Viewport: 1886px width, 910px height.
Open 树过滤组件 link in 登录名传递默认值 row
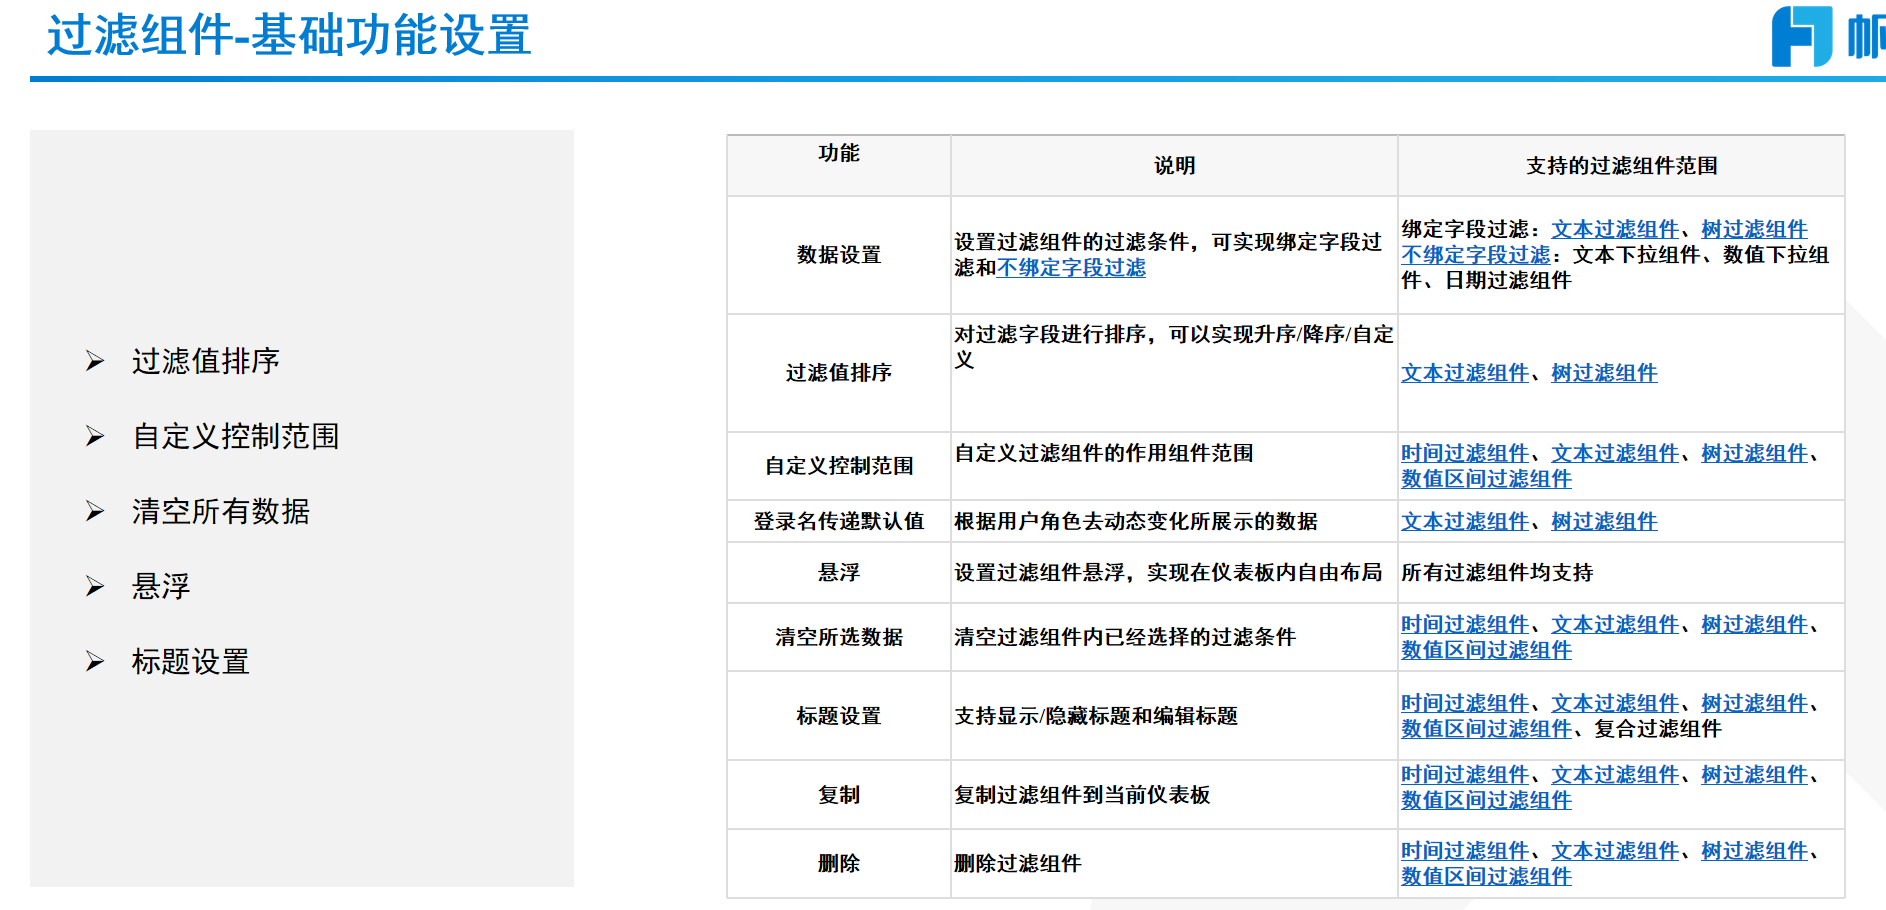click(1604, 521)
